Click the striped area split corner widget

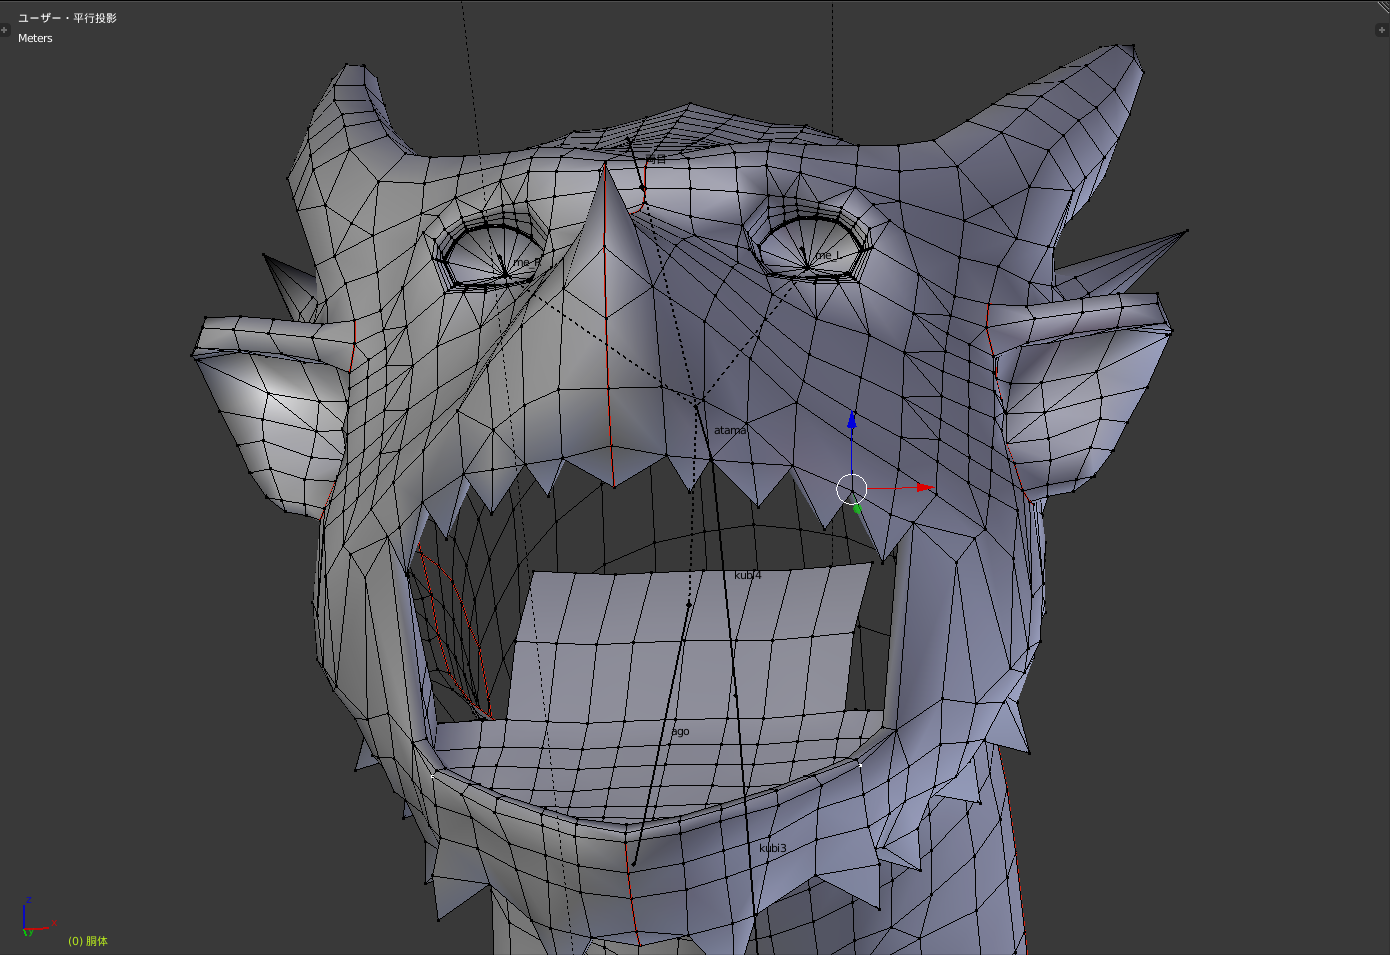[x=1383, y=7]
